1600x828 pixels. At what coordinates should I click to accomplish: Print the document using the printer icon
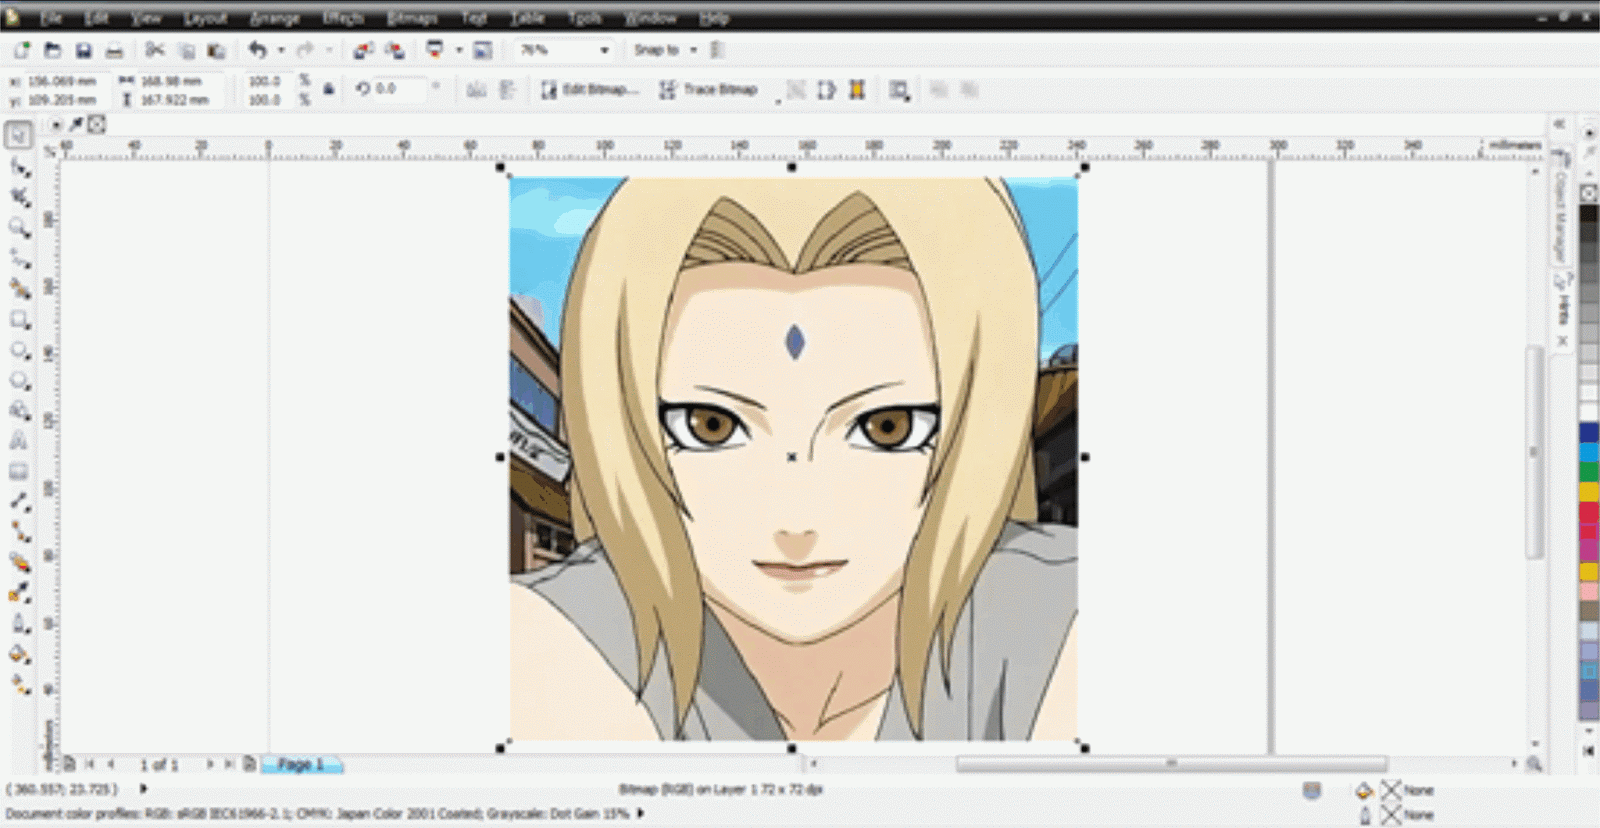point(115,50)
